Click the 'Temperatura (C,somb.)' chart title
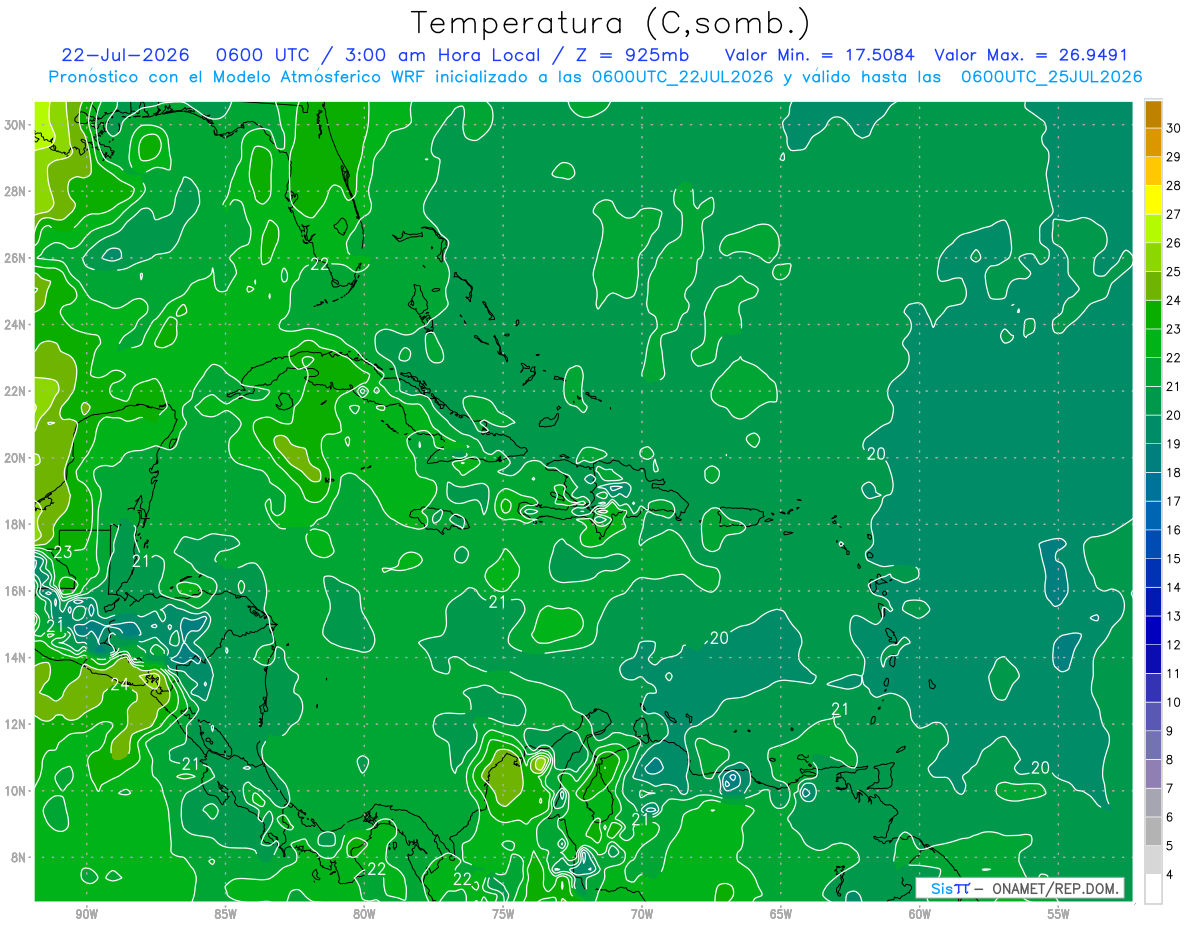The width and height of the screenshot is (1200, 927). pyautogui.click(x=611, y=24)
